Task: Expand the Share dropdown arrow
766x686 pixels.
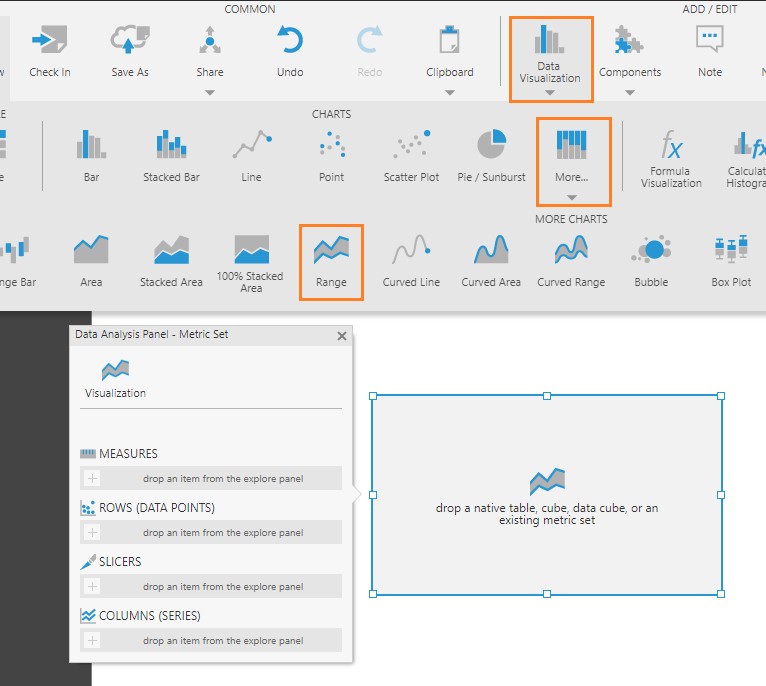Action: tap(210, 93)
